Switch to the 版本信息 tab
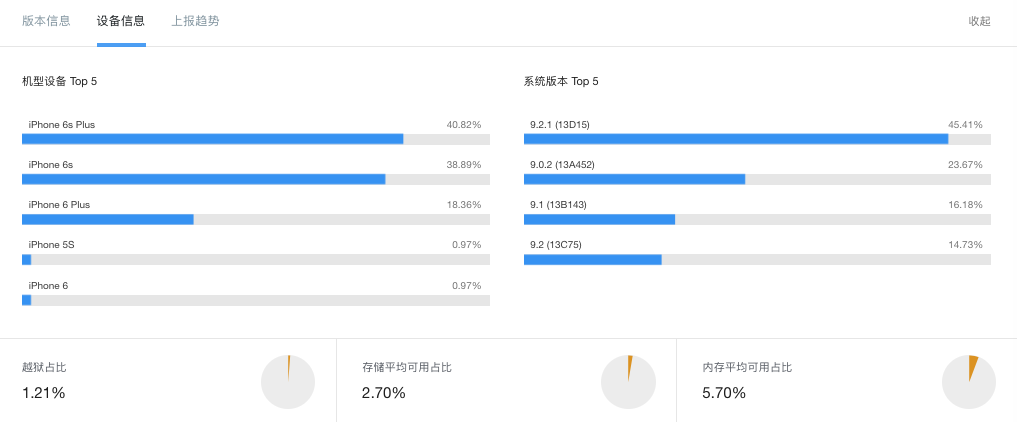The image size is (1017, 422). [x=46, y=21]
